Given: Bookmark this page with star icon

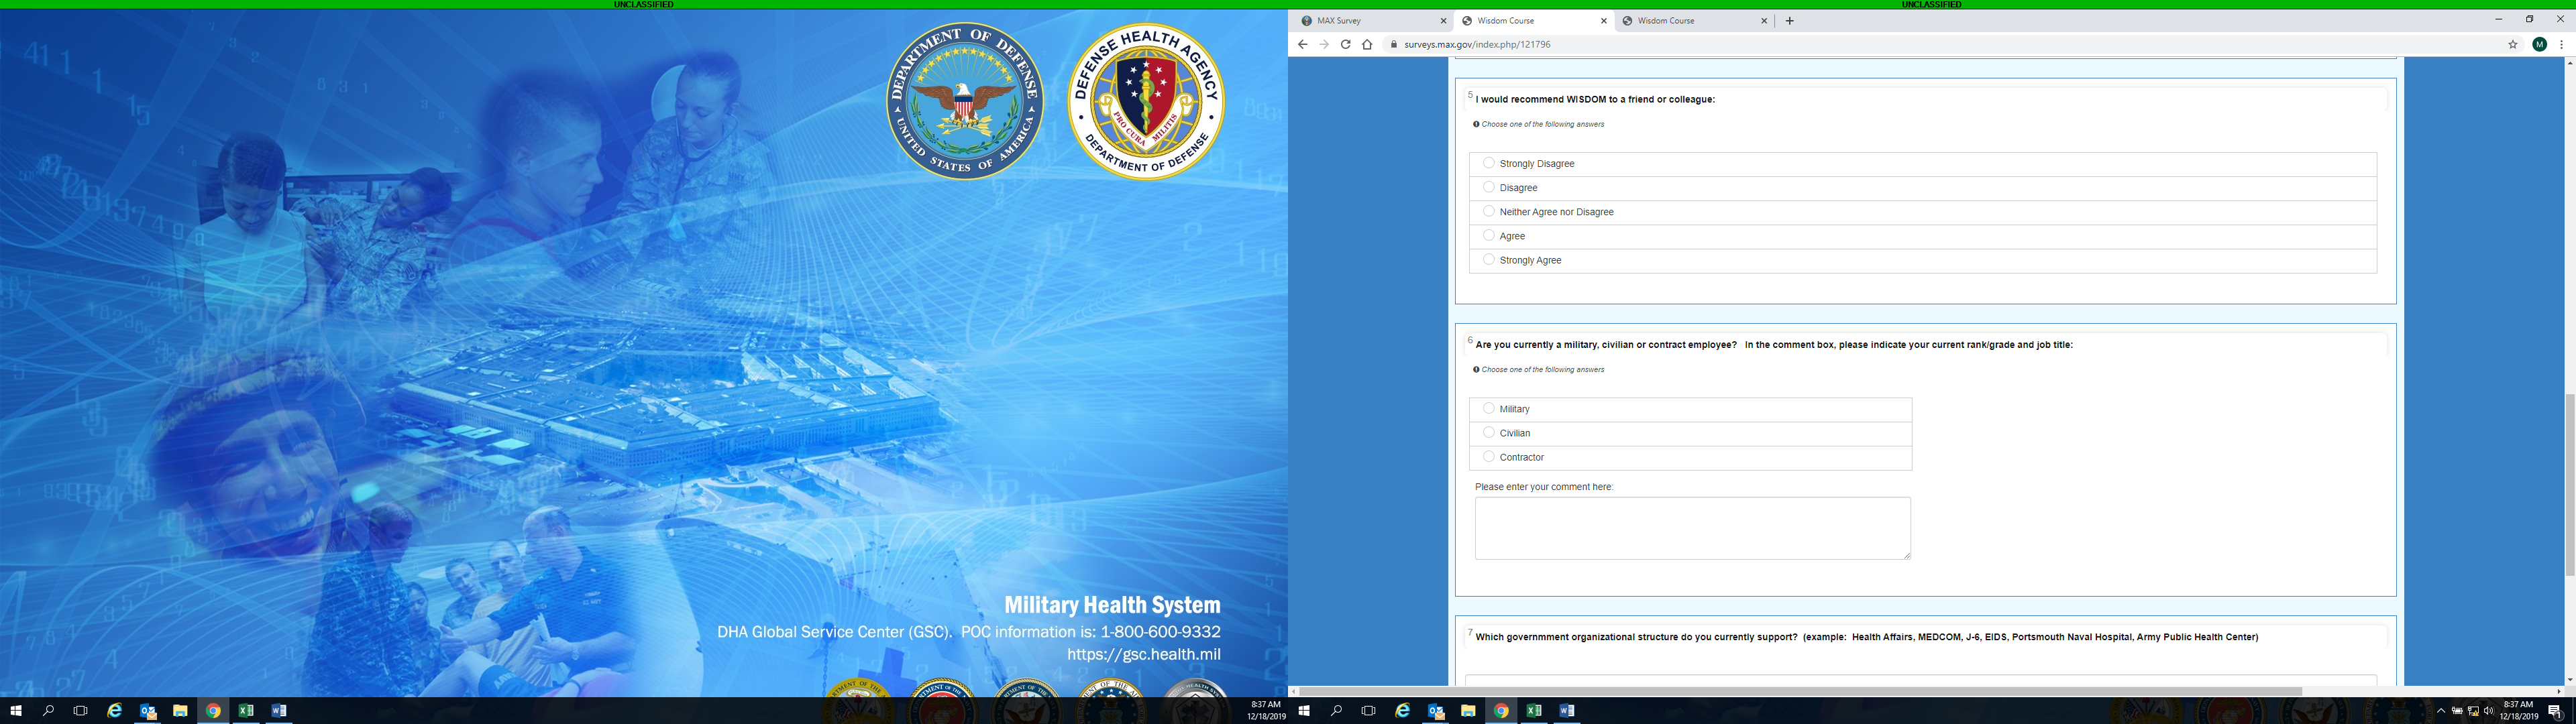Looking at the screenshot, I should (x=2512, y=44).
